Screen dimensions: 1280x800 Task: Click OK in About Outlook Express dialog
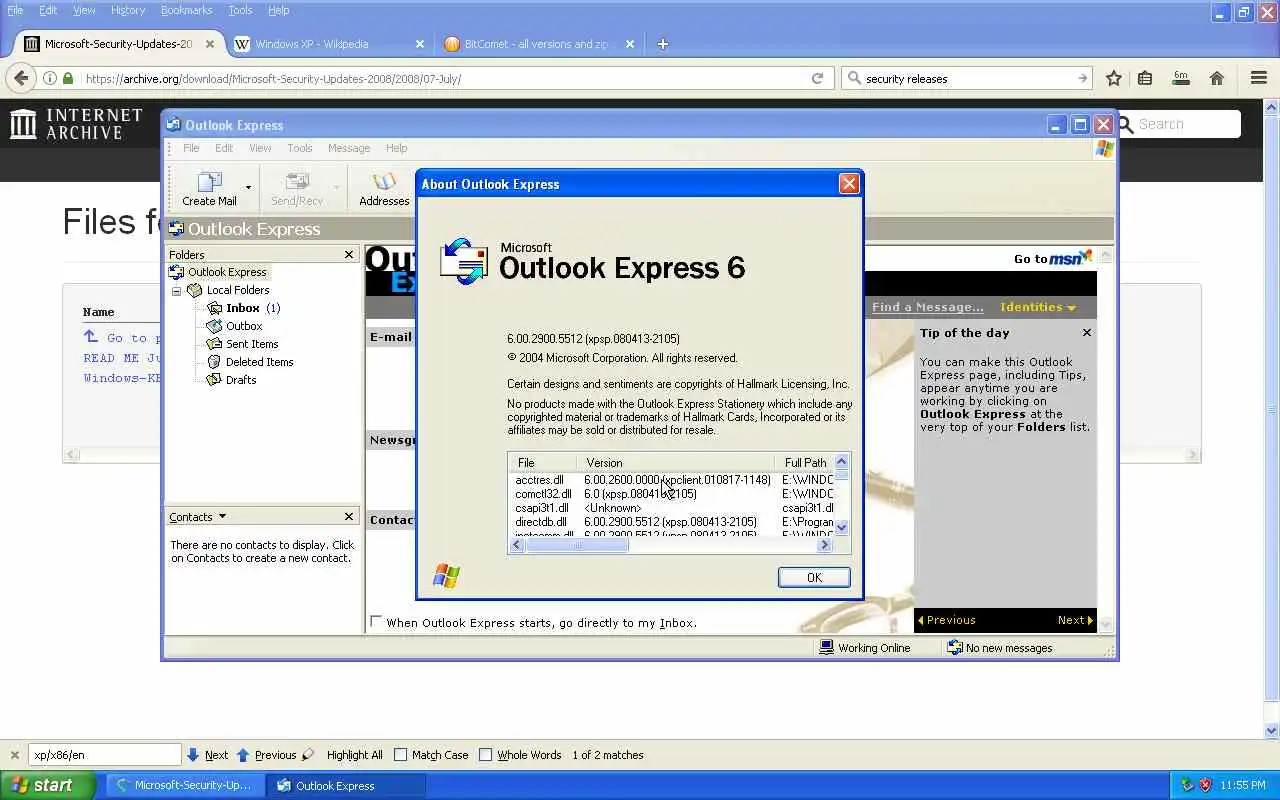point(814,577)
